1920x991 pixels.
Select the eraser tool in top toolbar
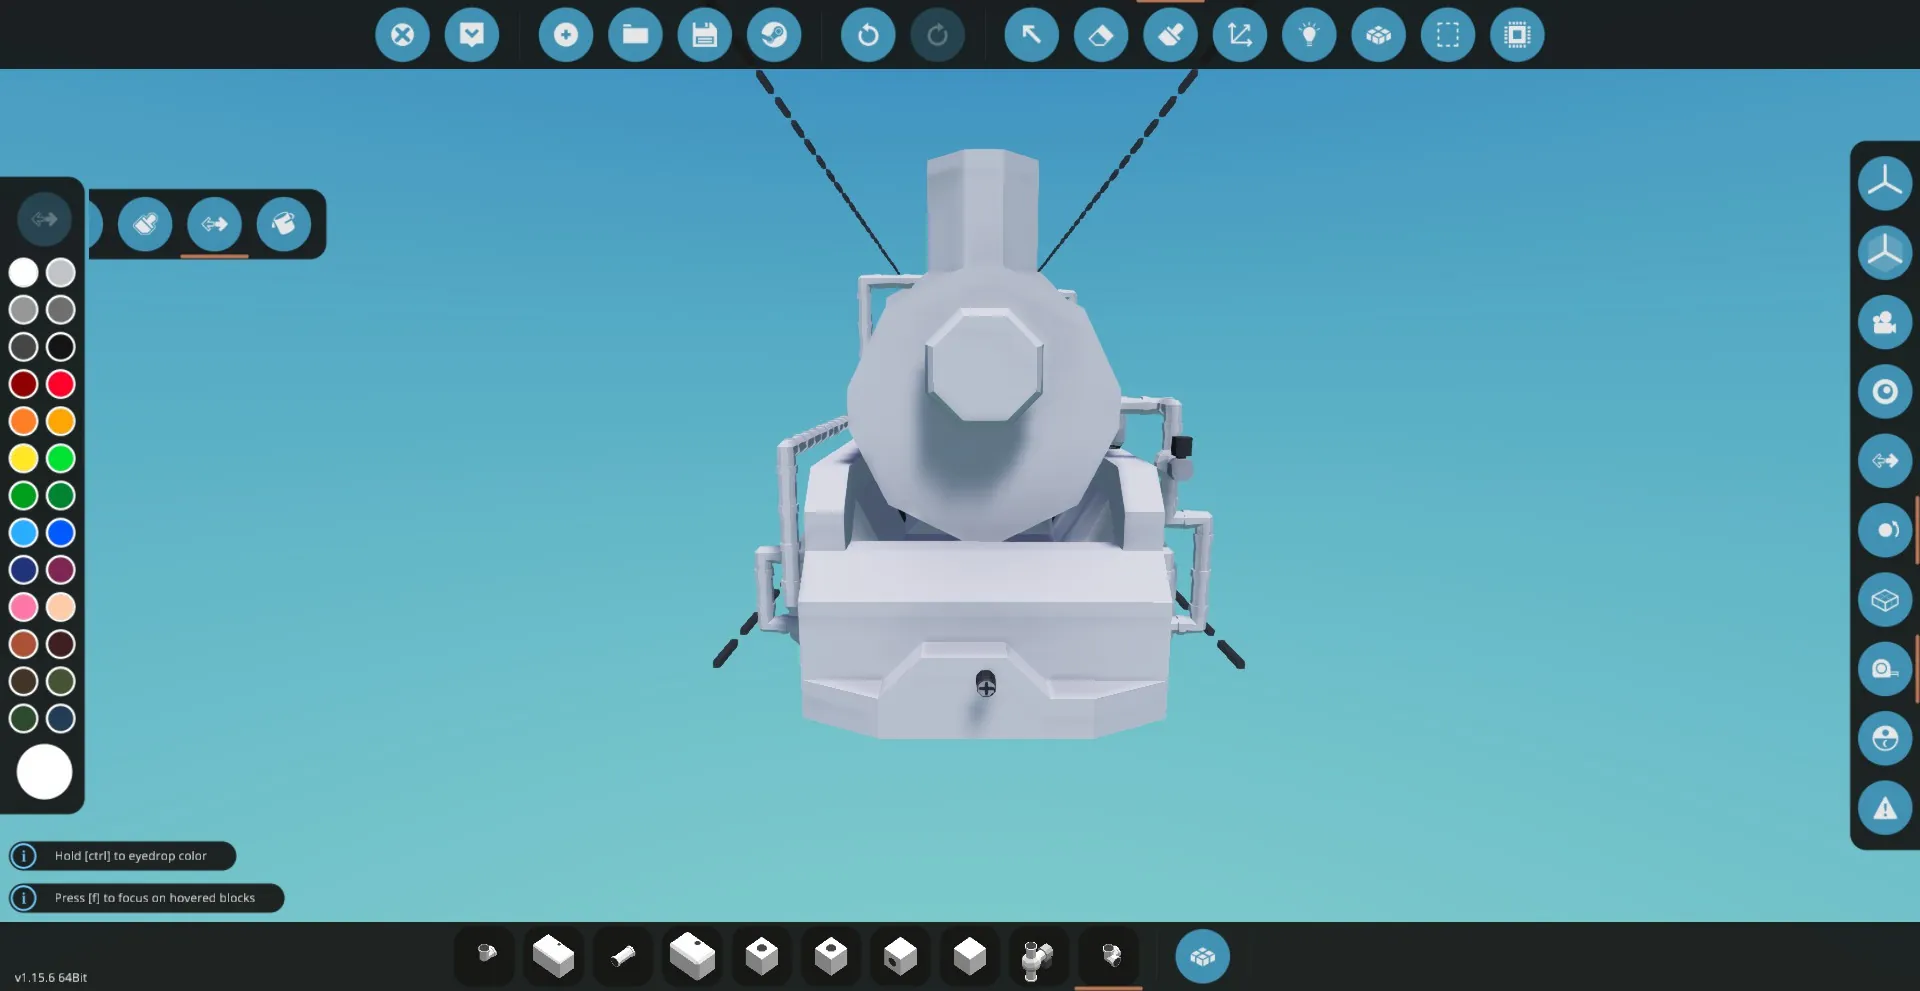pyautogui.click(x=1101, y=35)
